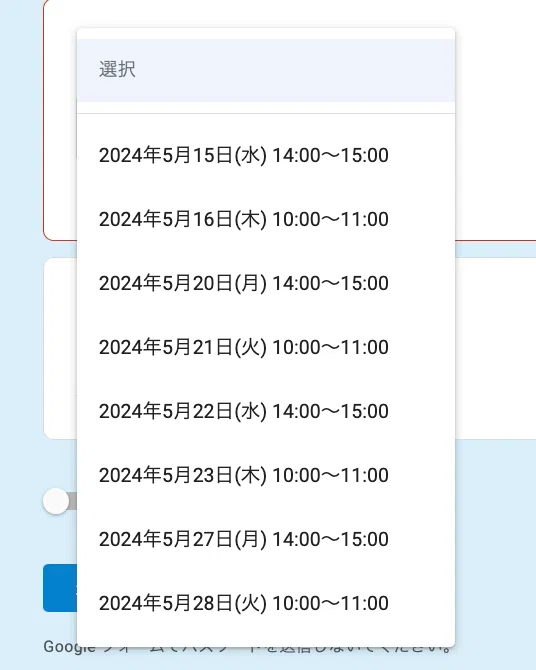
Task: Pick the 5月16日(木) 10:00〜11:00 option
Action: tap(266, 219)
